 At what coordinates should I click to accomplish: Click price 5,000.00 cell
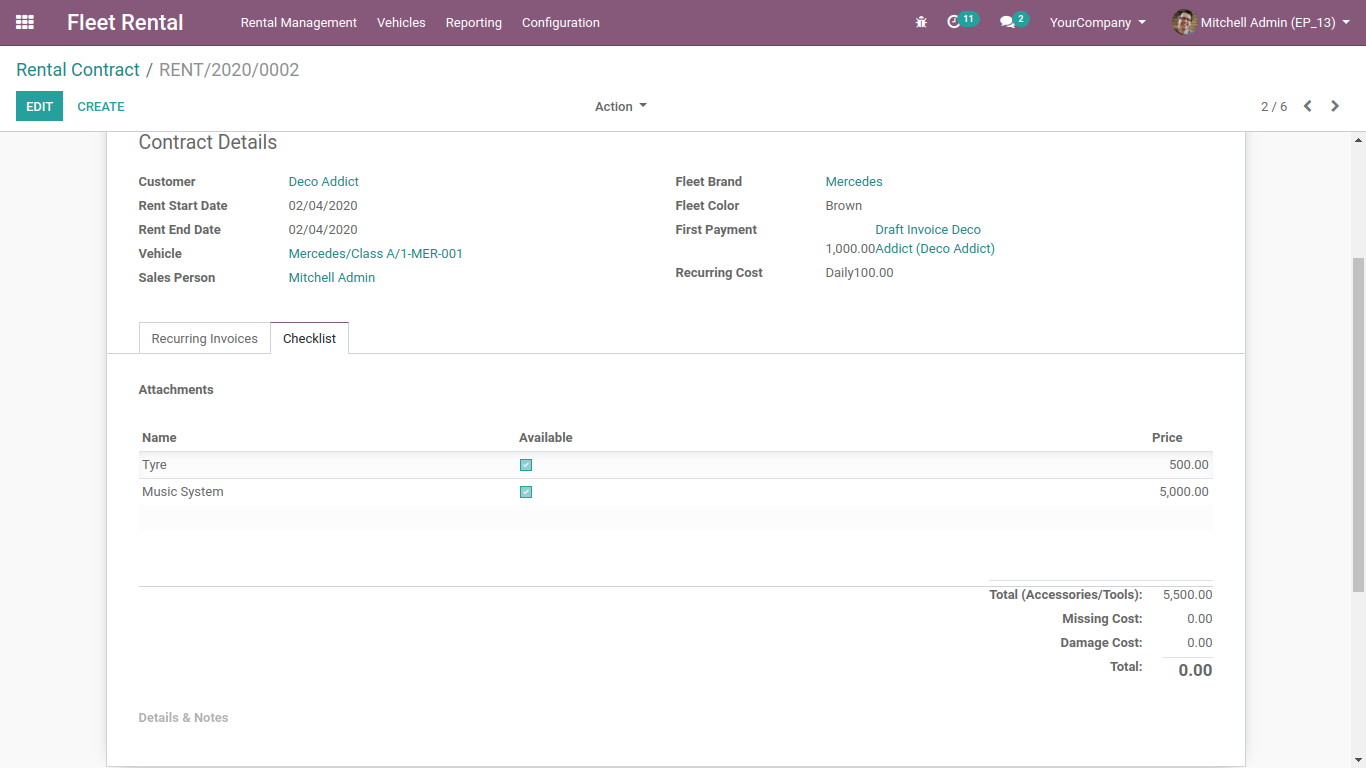coord(1184,492)
